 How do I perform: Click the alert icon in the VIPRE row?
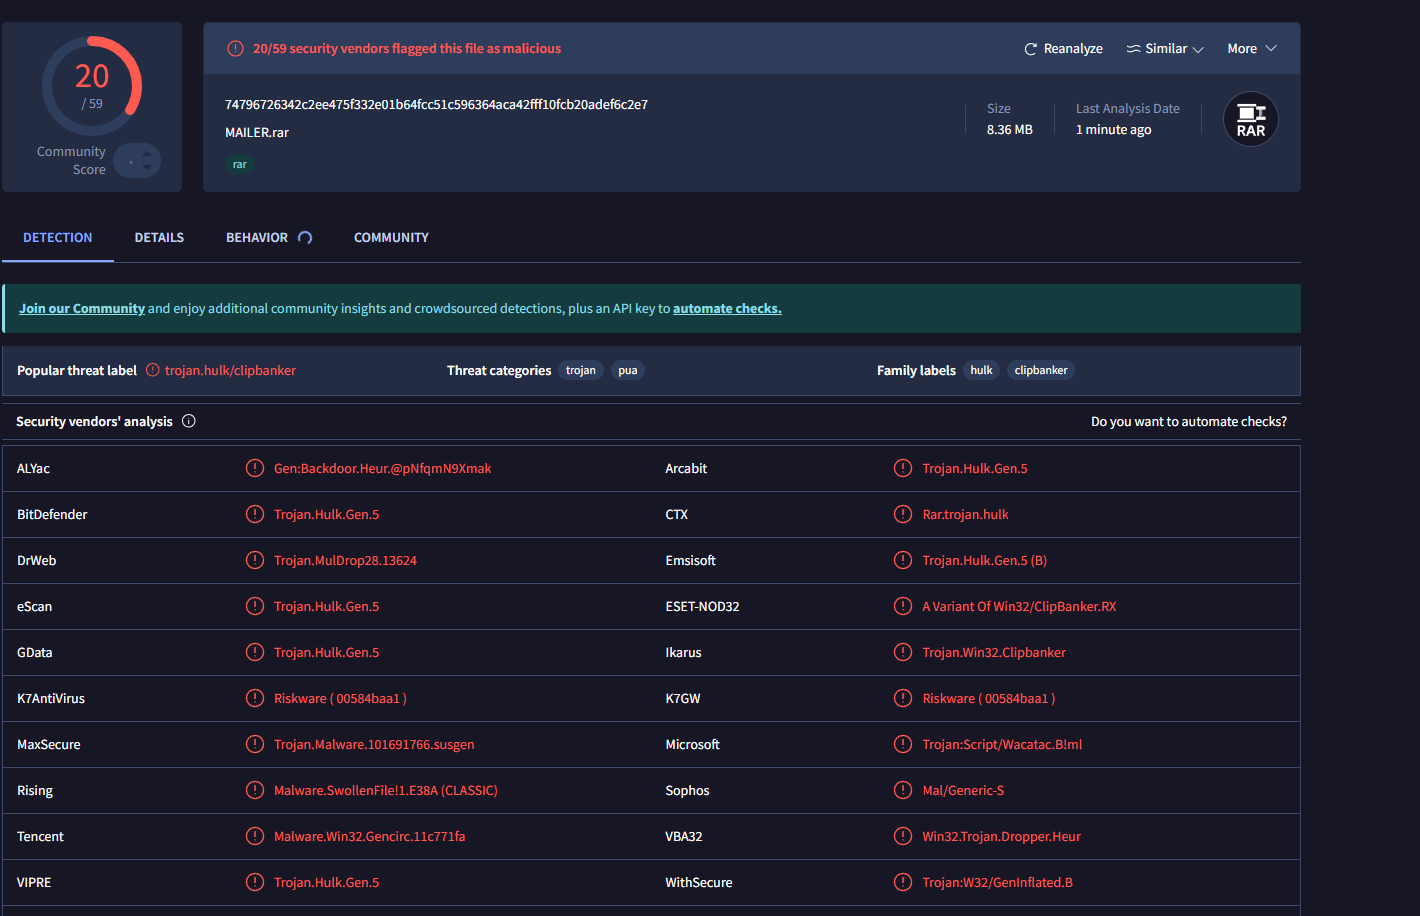(255, 882)
